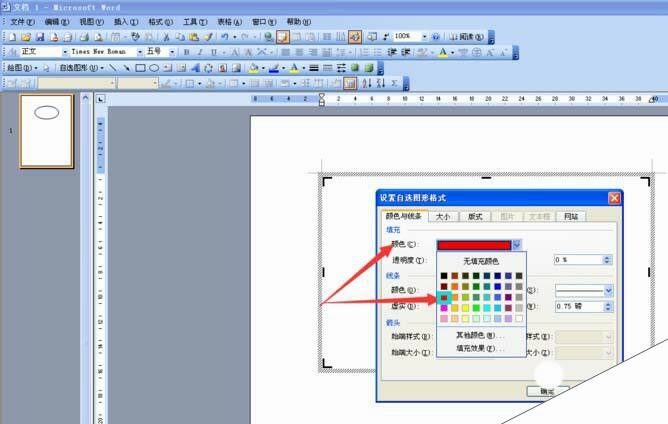Screen dimensions: 668x424
Task: Open the paragraph style dropdown showing 正文
Action: pos(65,52)
